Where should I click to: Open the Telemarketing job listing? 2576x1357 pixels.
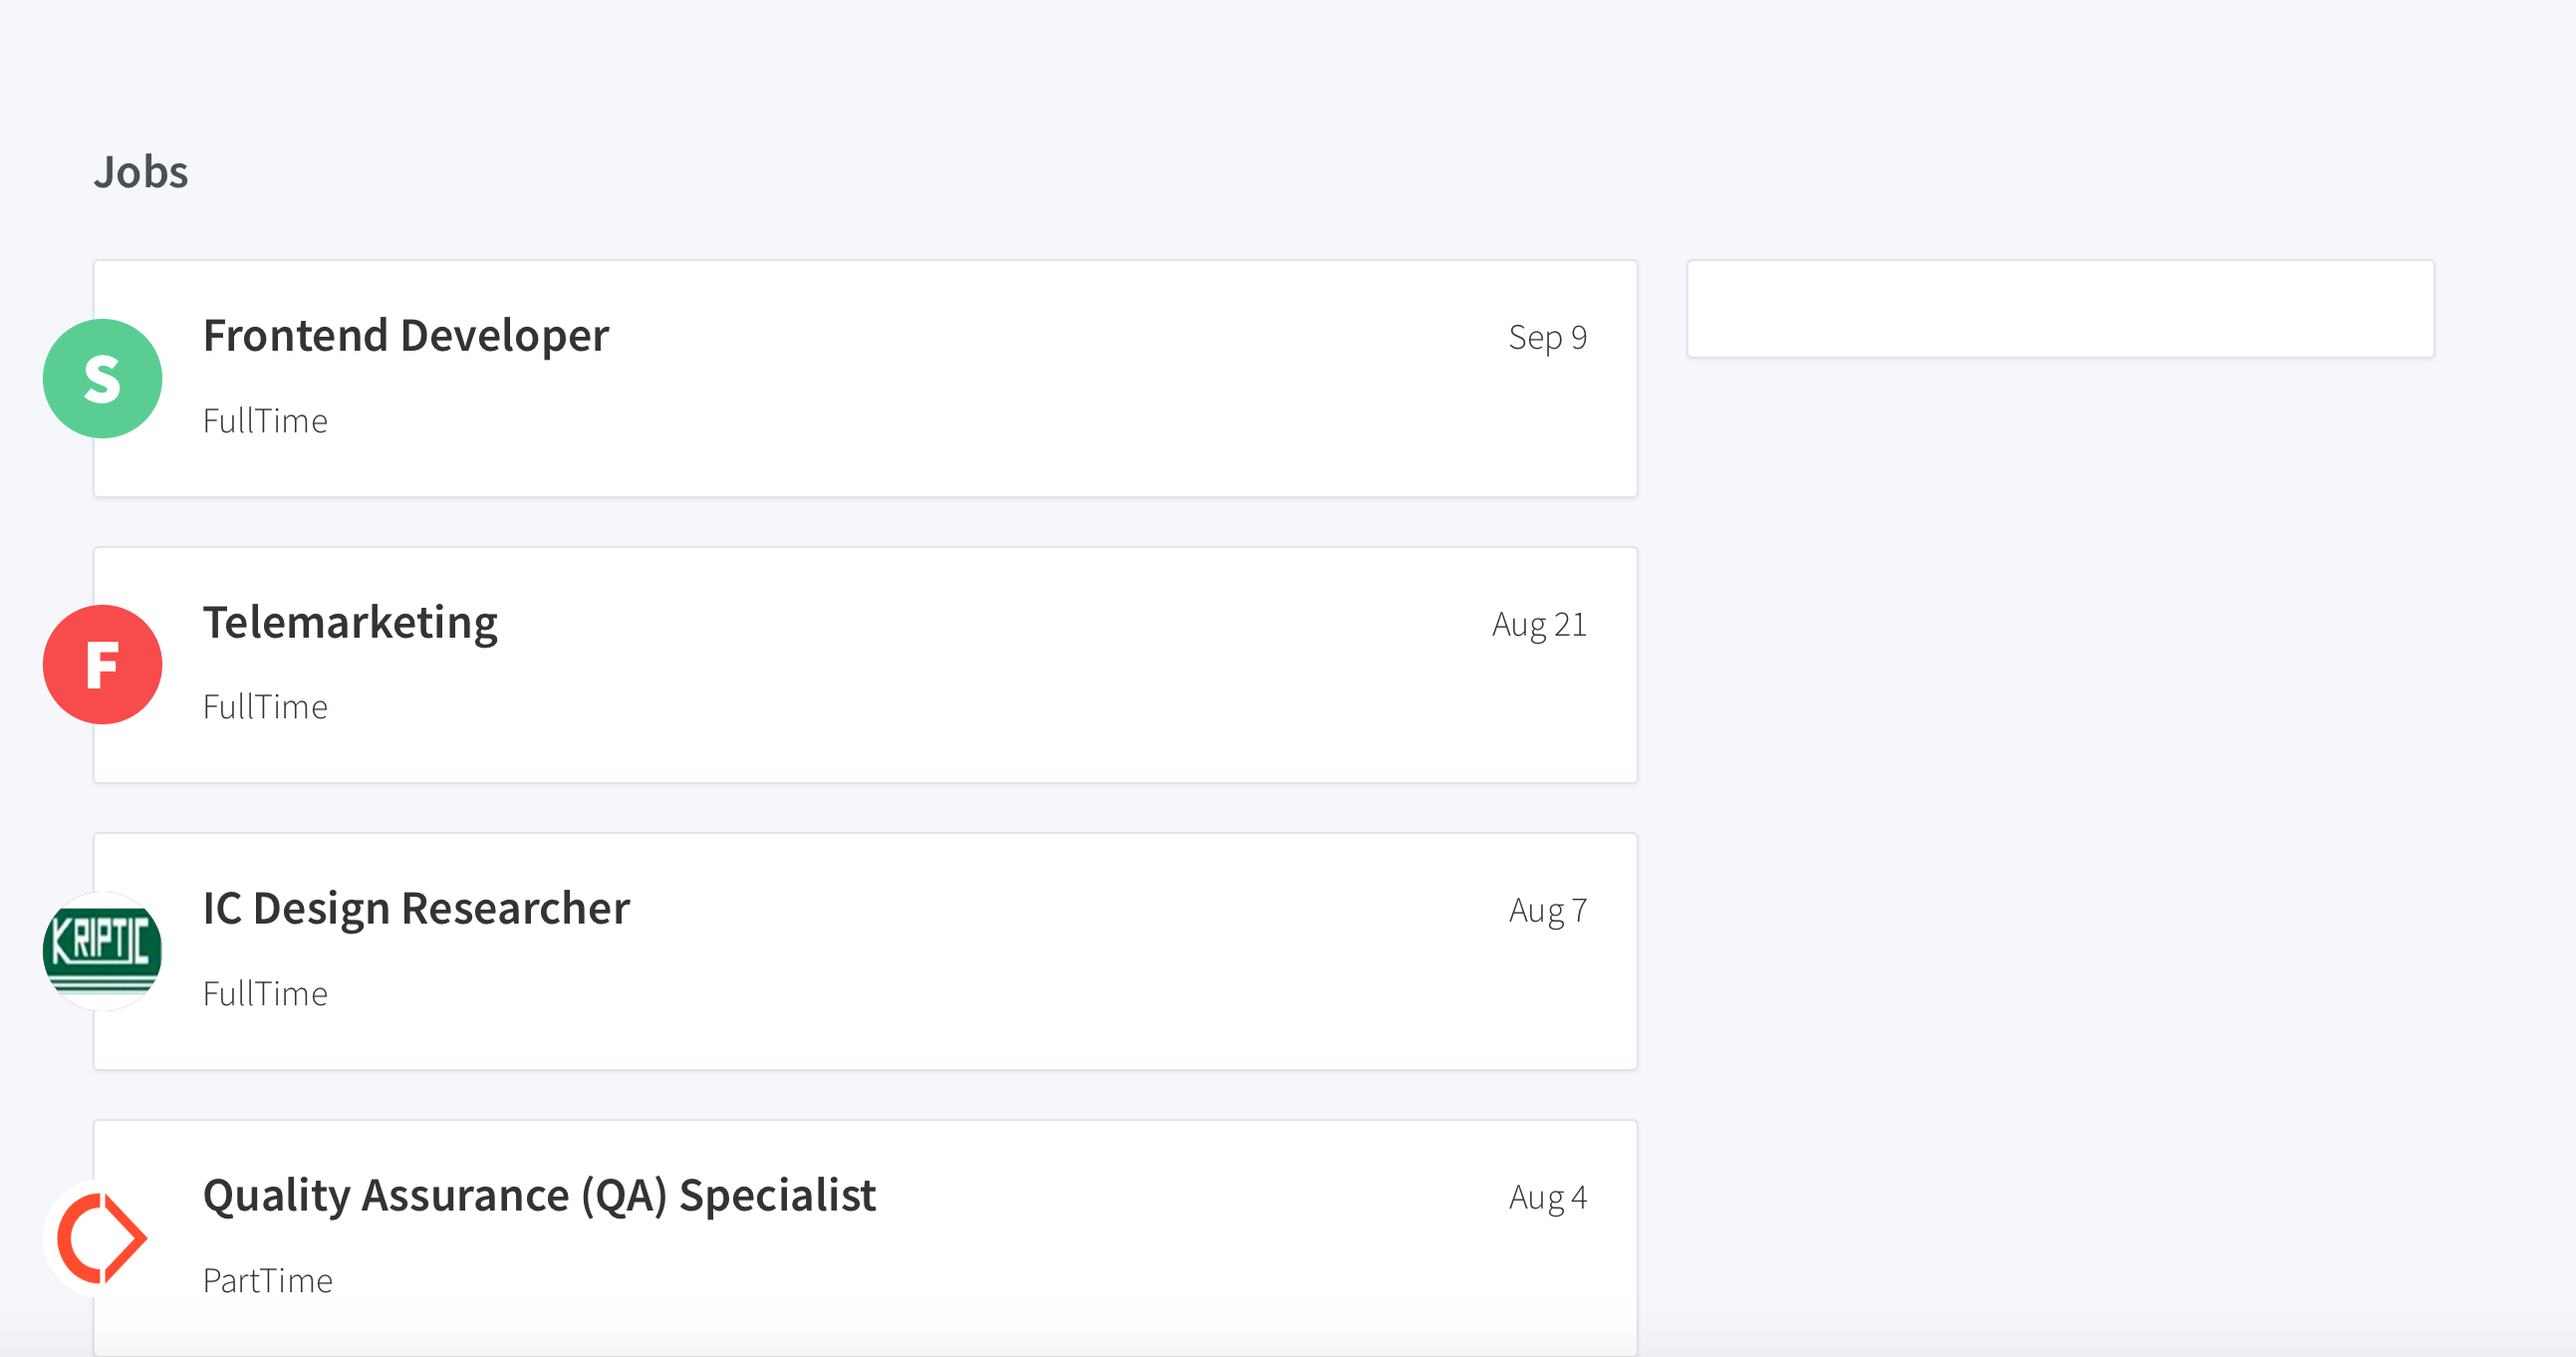coord(350,623)
